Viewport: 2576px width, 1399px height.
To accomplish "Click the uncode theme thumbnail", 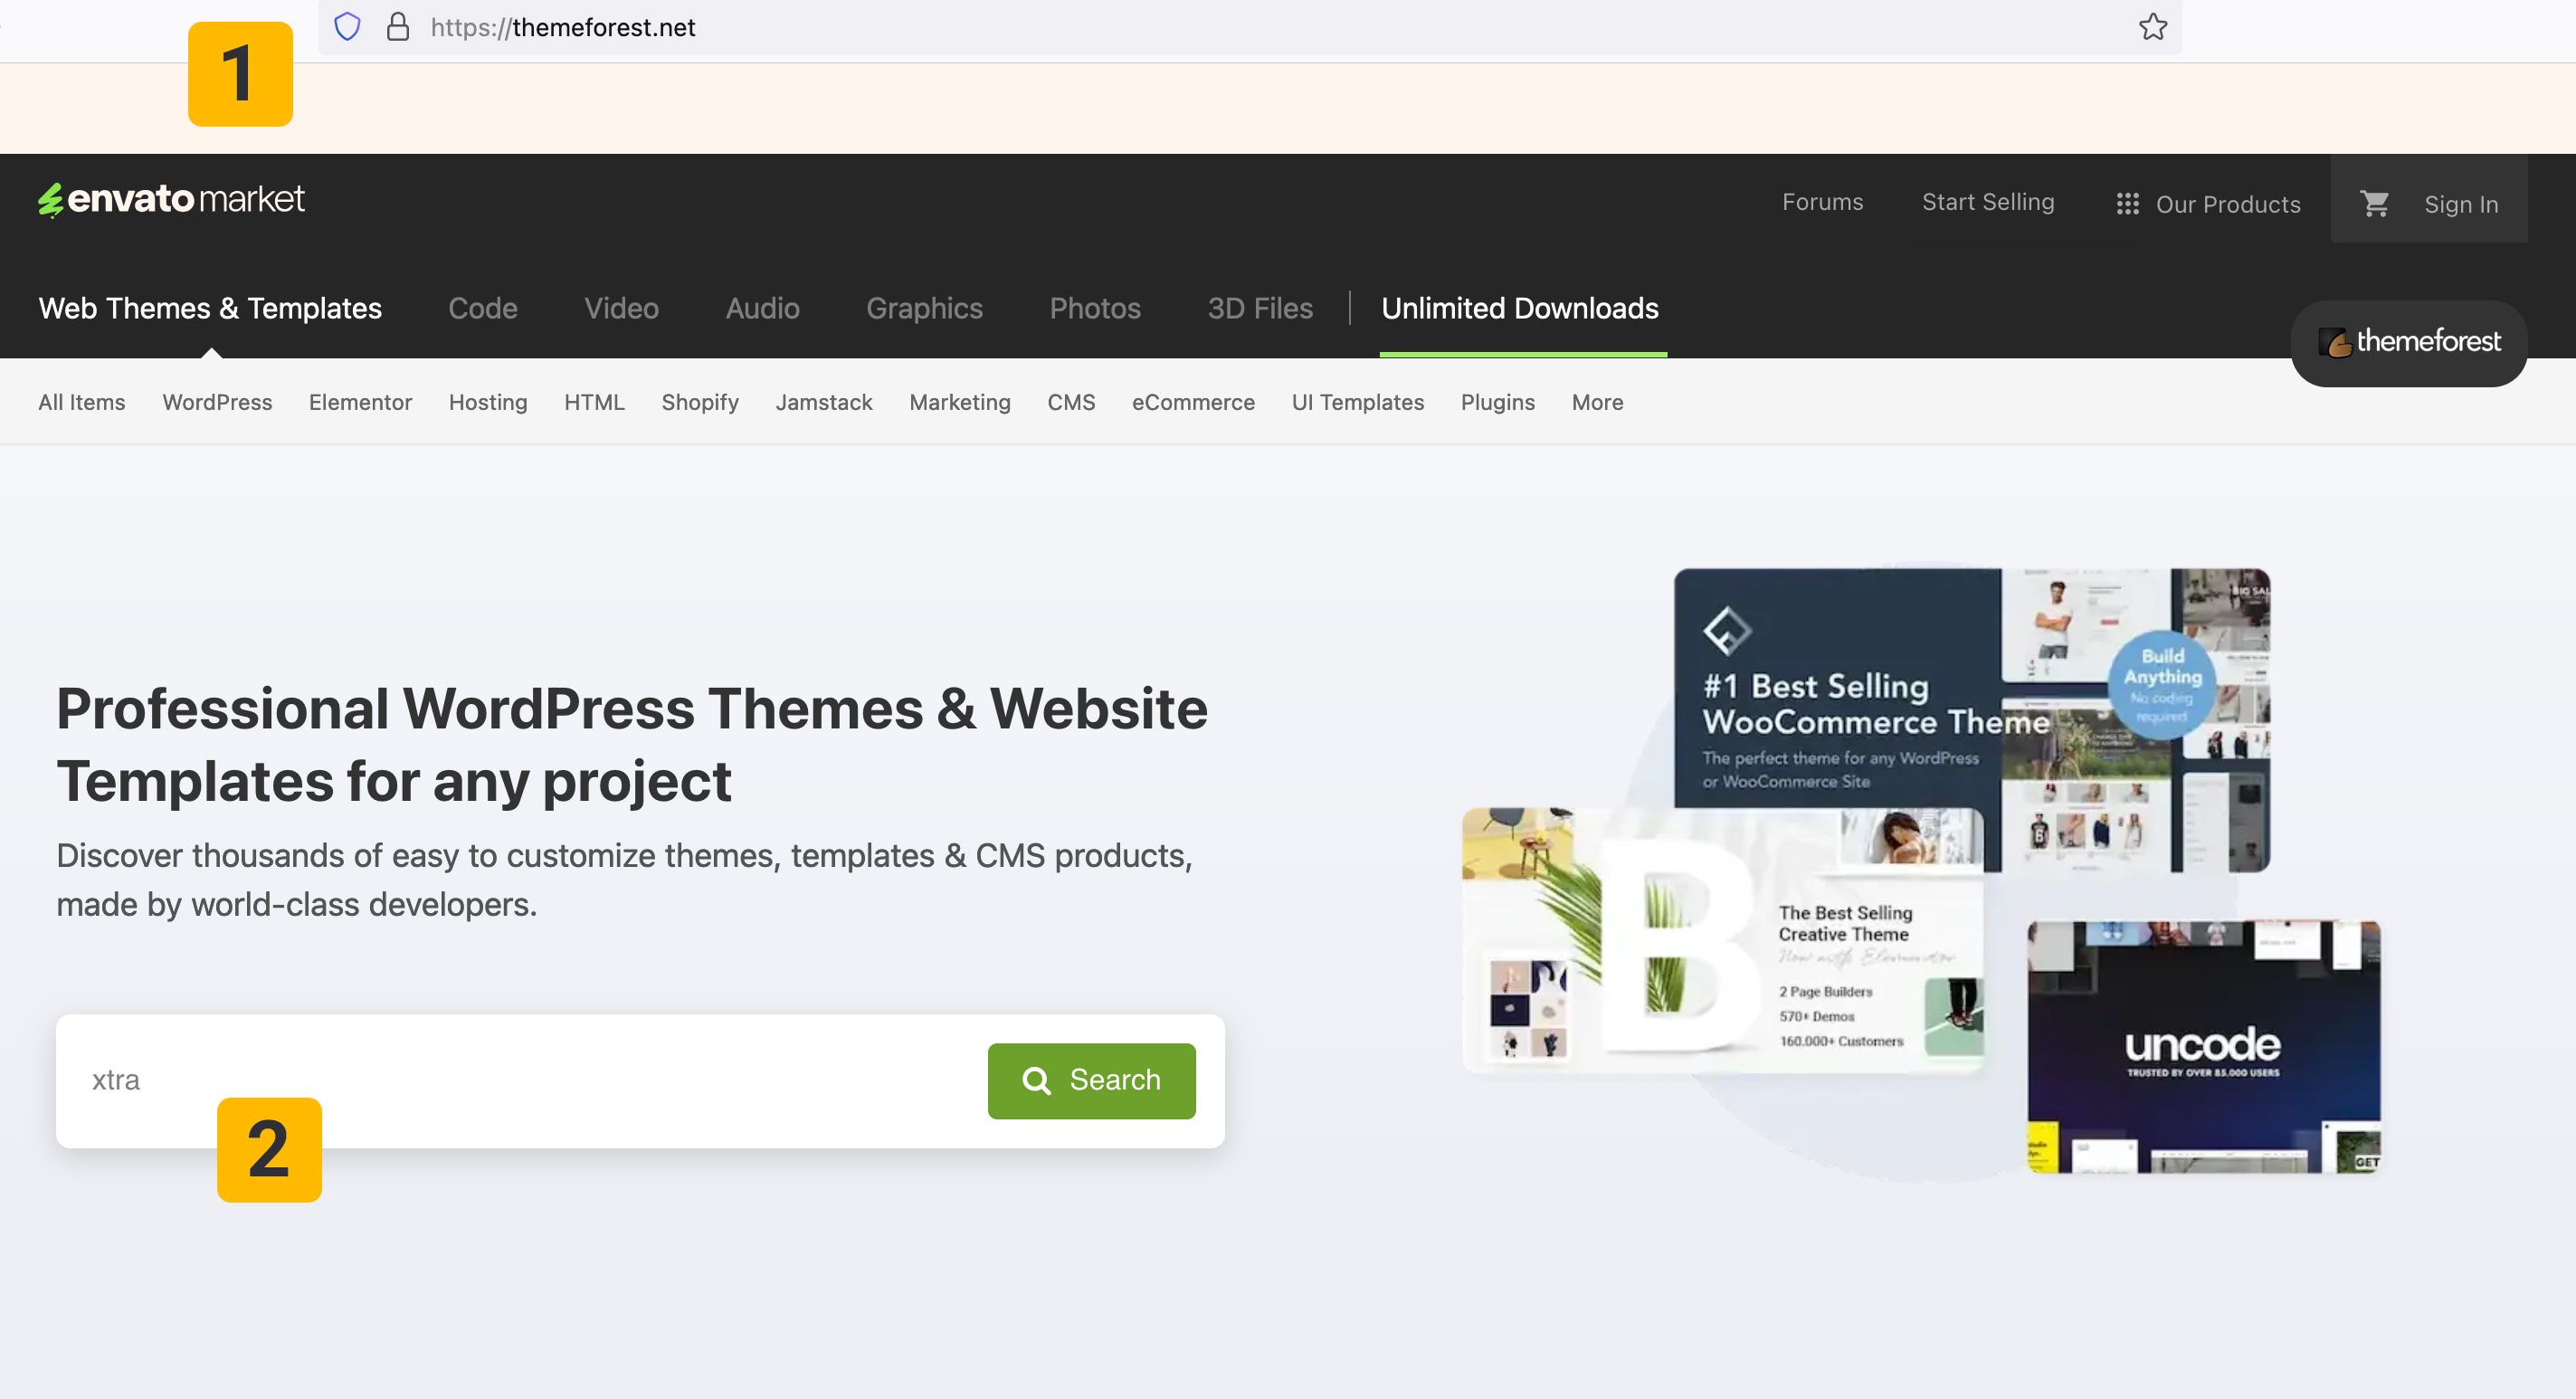I will pos(2203,1046).
